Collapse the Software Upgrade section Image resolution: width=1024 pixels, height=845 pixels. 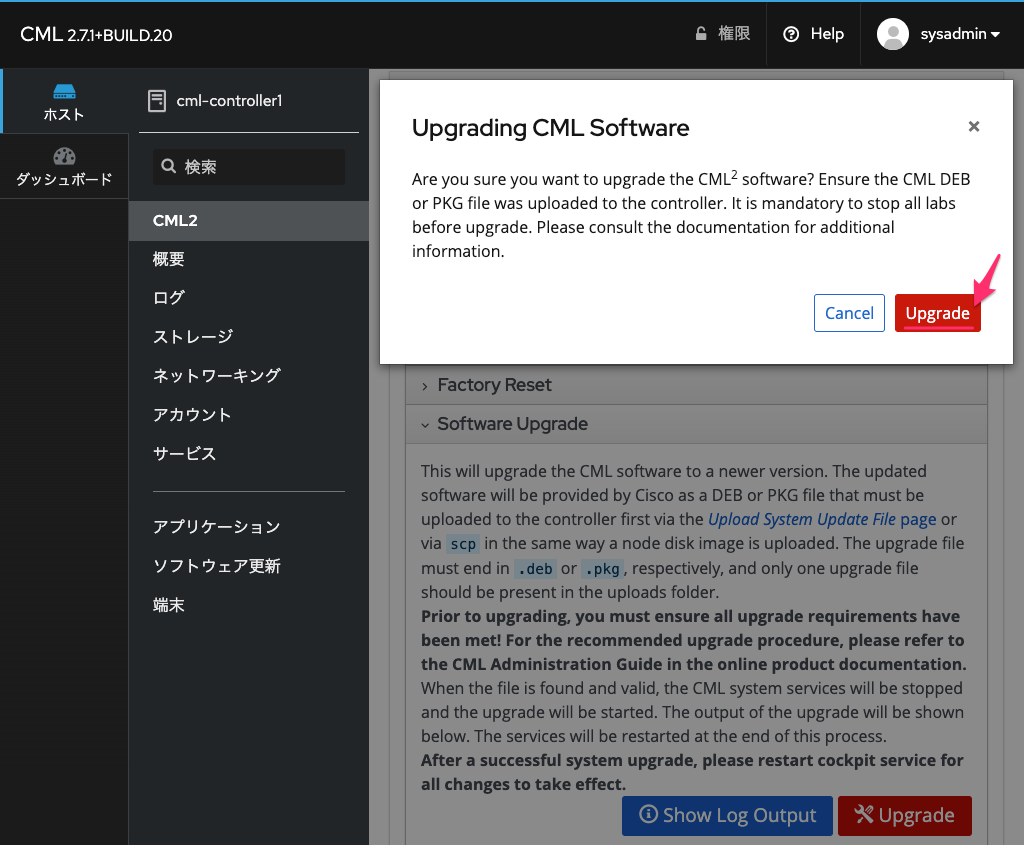[x=696, y=424]
